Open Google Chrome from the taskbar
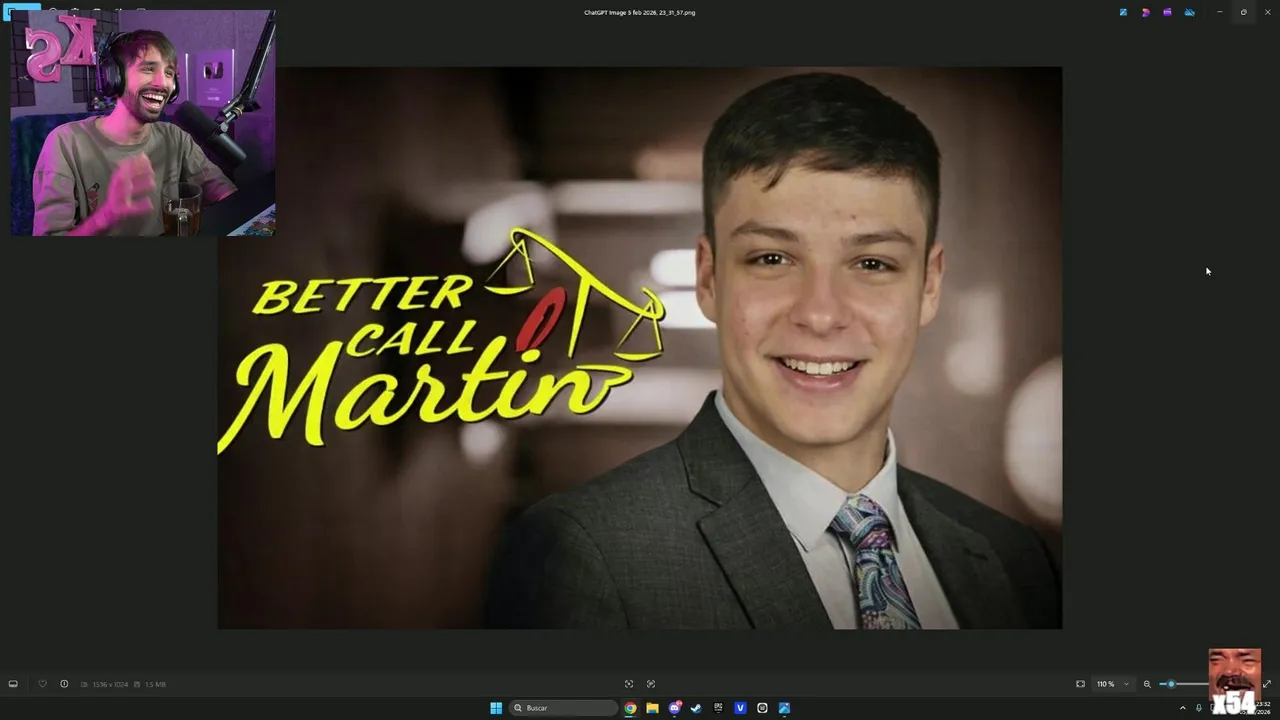Image resolution: width=1280 pixels, height=720 pixels. [x=630, y=708]
